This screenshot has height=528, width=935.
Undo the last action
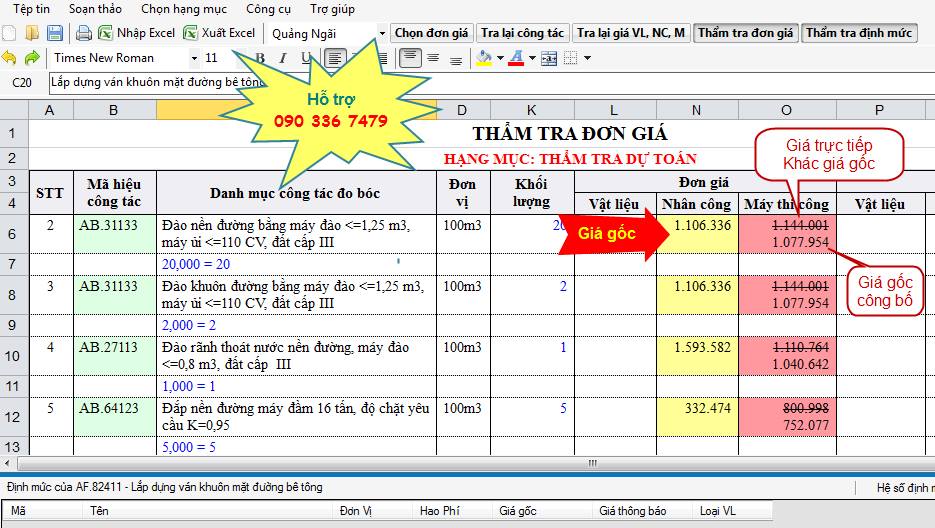[9, 58]
